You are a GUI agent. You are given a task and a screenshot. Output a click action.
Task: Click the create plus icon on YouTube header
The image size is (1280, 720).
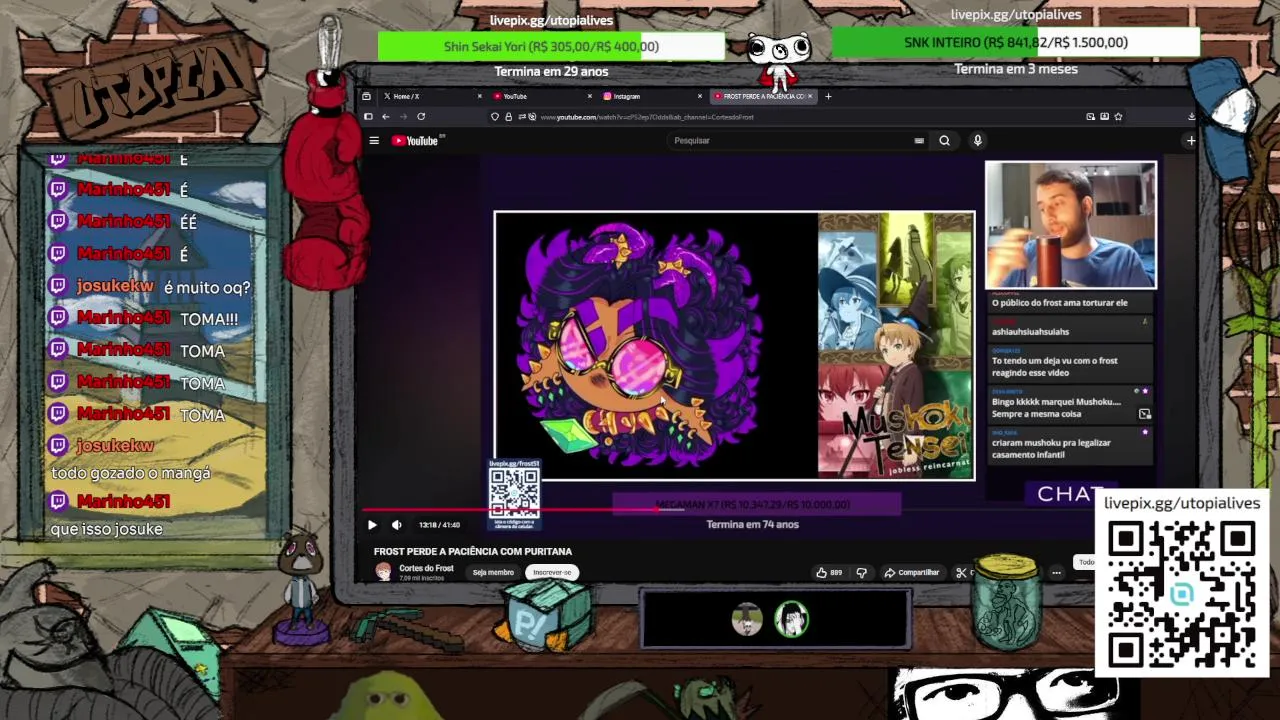click(1191, 141)
